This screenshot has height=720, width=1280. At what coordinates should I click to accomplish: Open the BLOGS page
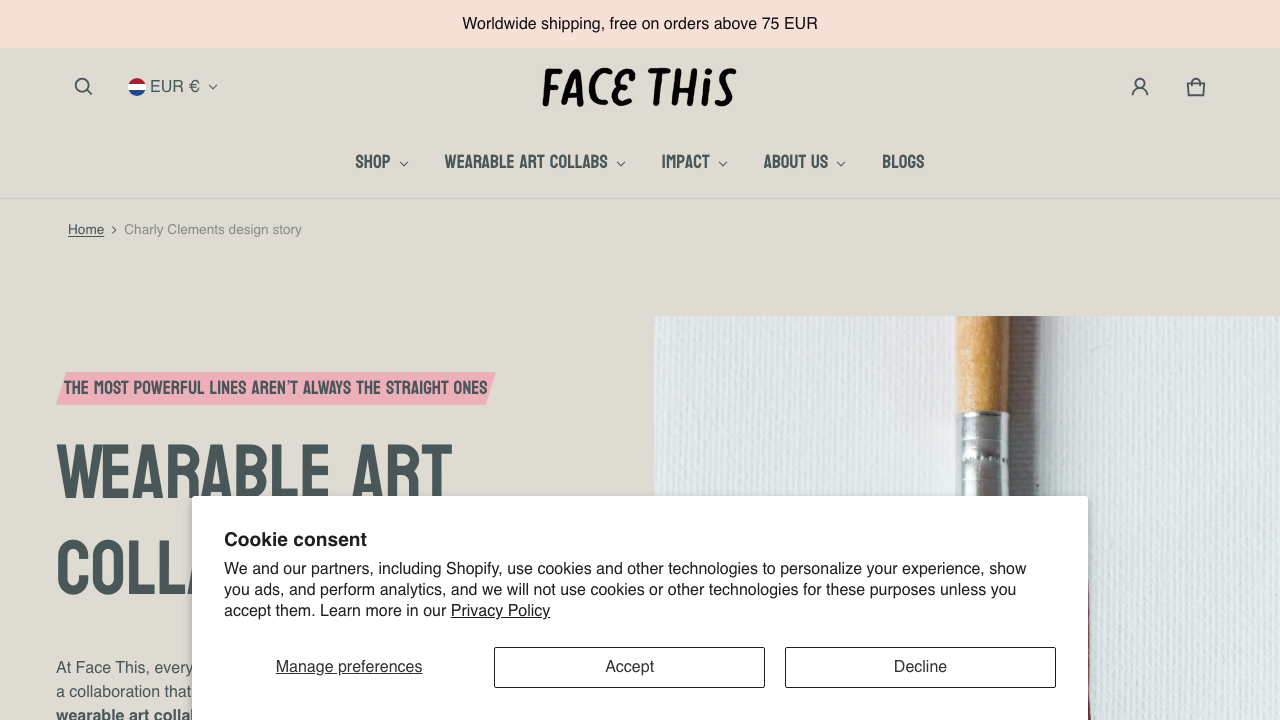point(903,162)
